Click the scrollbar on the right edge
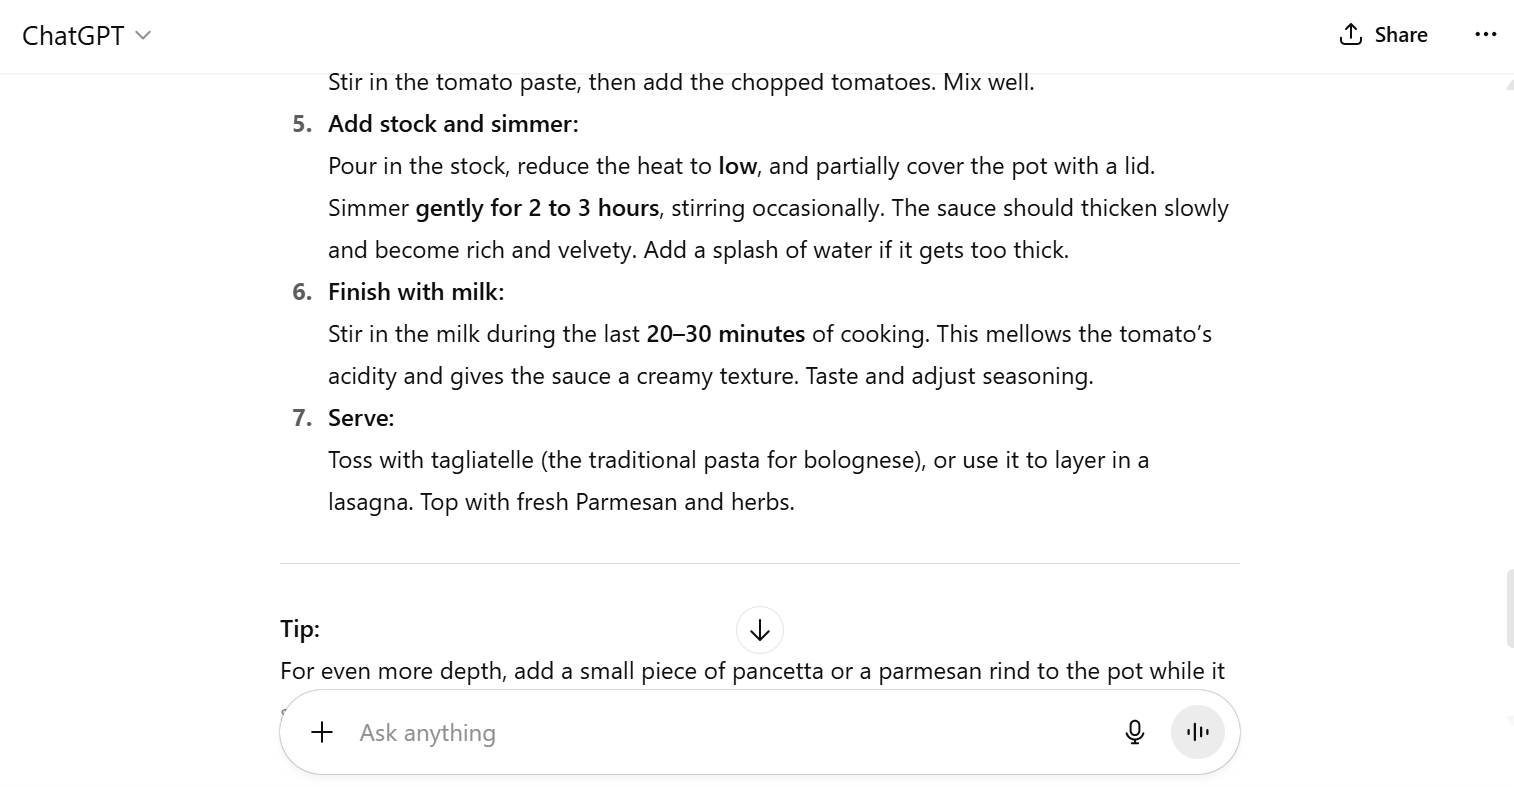This screenshot has height=787, width=1514. (x=1507, y=607)
